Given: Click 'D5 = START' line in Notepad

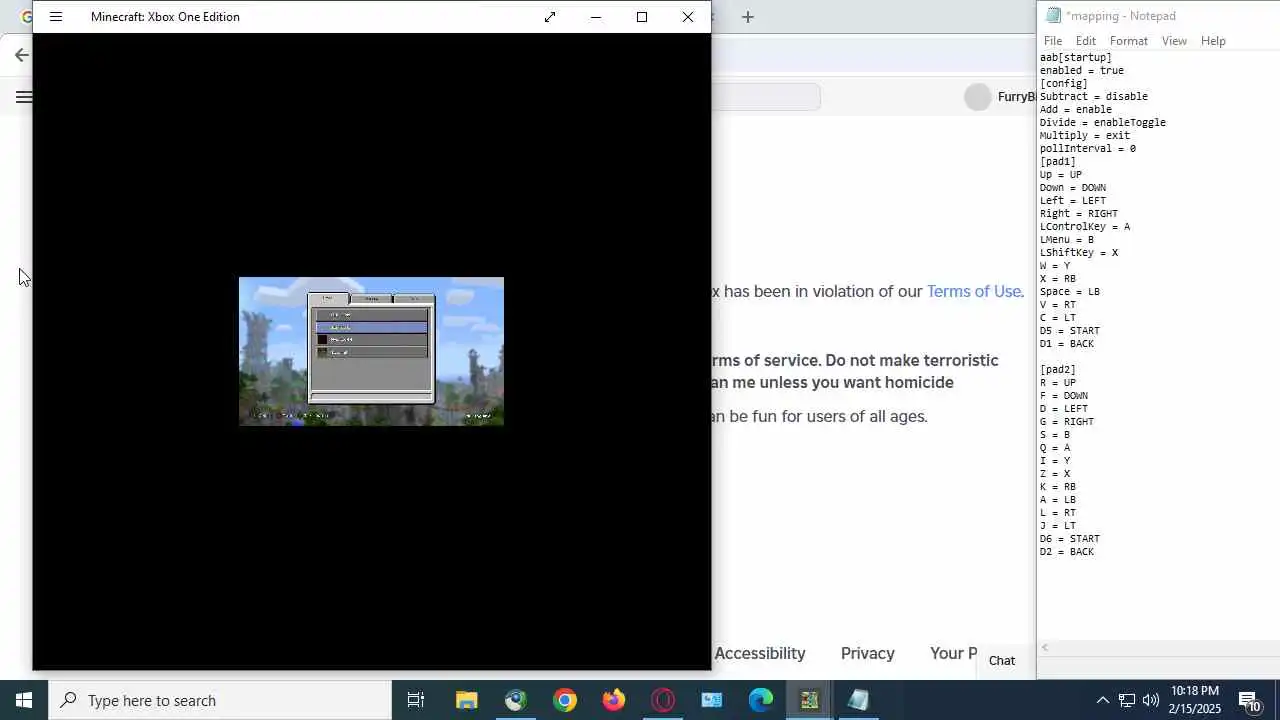Looking at the screenshot, I should (1070, 331).
